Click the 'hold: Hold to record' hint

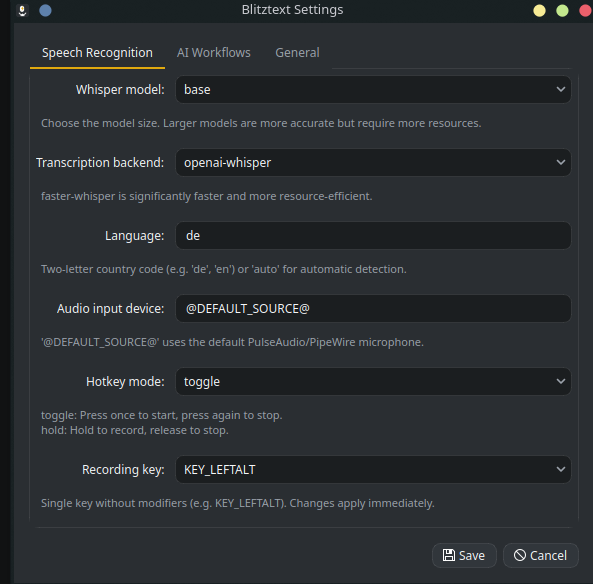coord(135,430)
